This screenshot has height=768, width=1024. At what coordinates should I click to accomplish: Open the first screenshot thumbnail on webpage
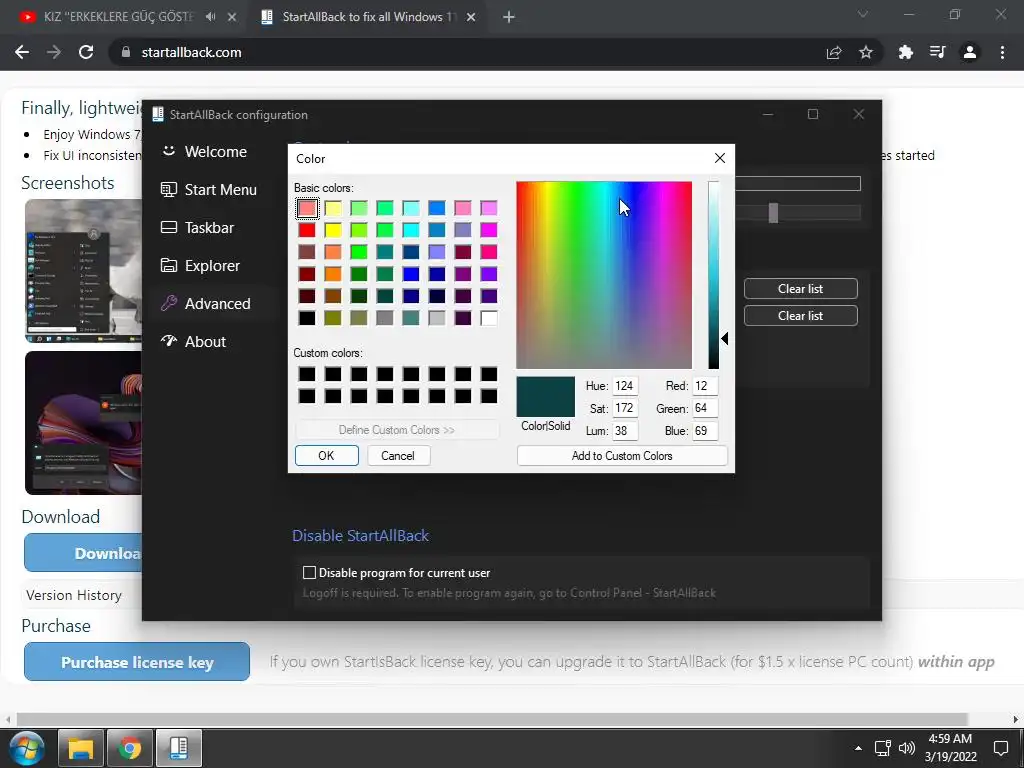(x=84, y=271)
